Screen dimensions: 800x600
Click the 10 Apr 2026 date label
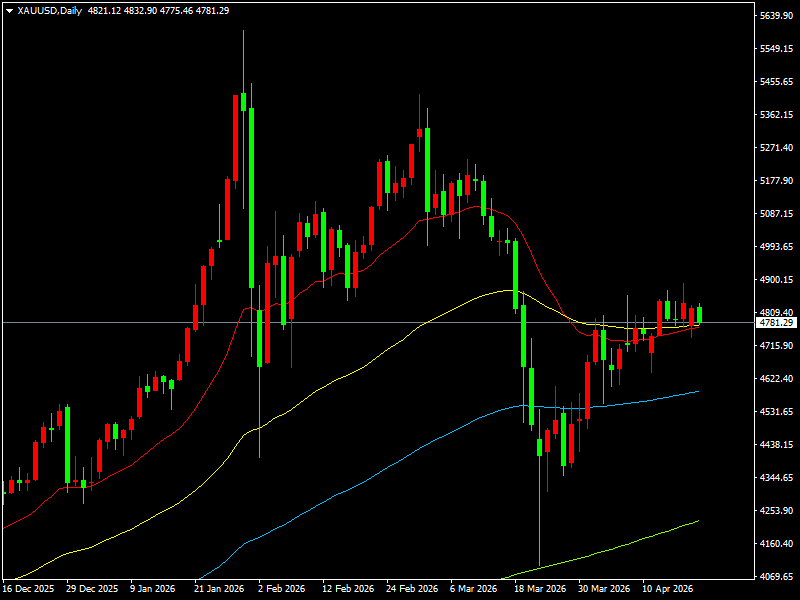click(667, 589)
